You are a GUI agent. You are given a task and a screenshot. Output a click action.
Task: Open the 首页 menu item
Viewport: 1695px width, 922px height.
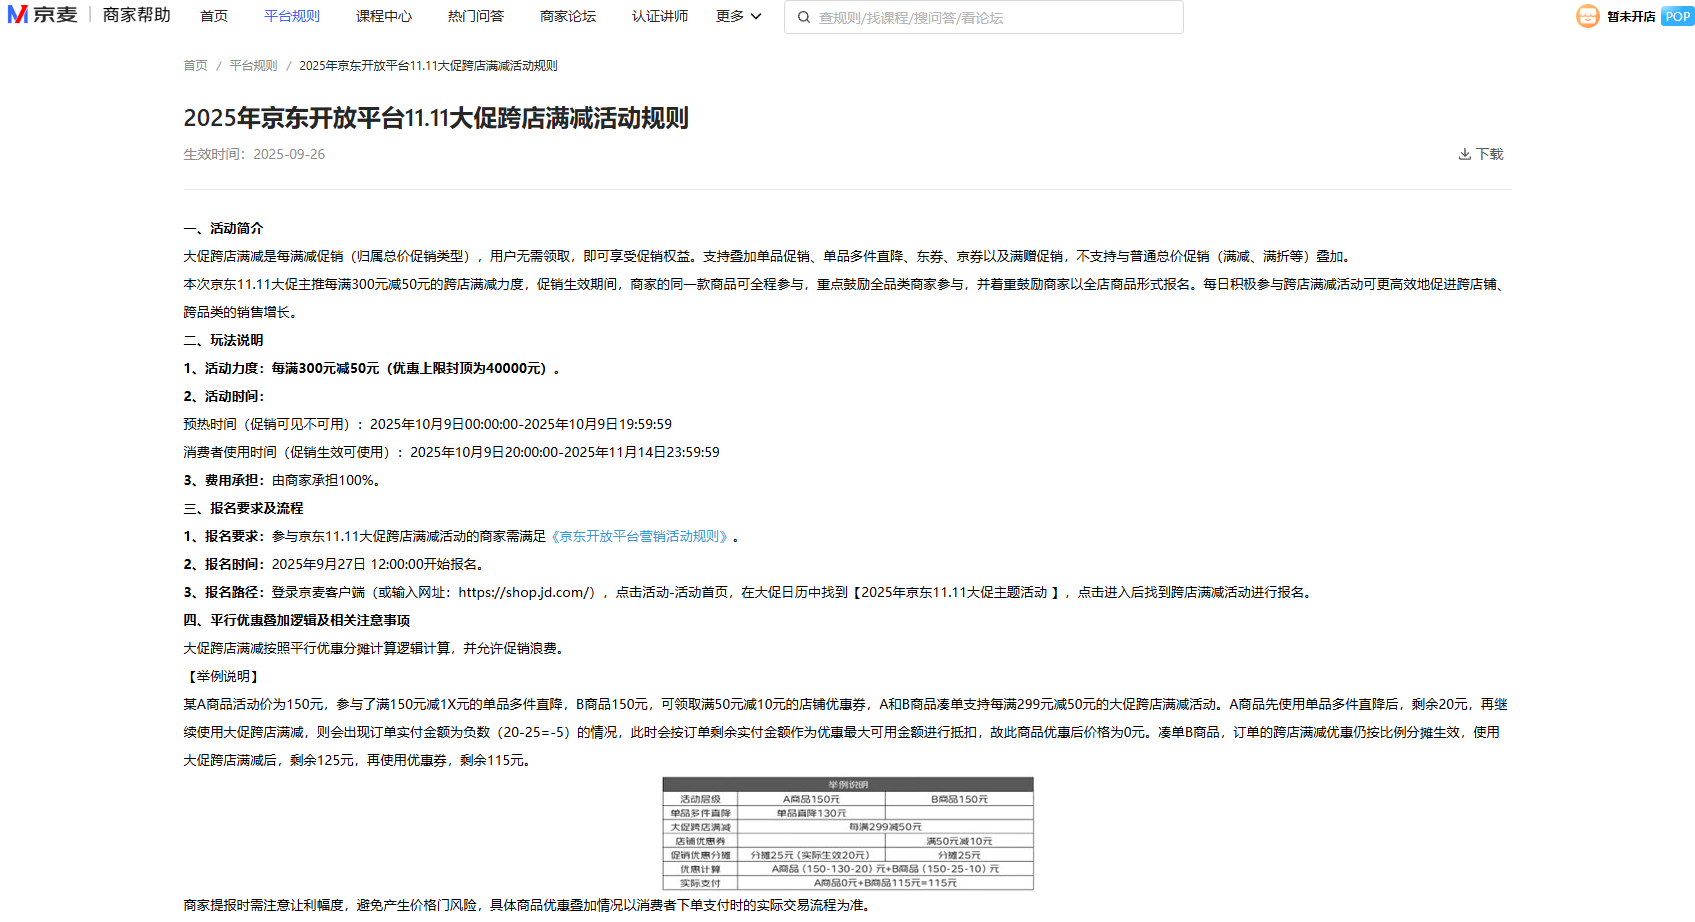click(214, 16)
